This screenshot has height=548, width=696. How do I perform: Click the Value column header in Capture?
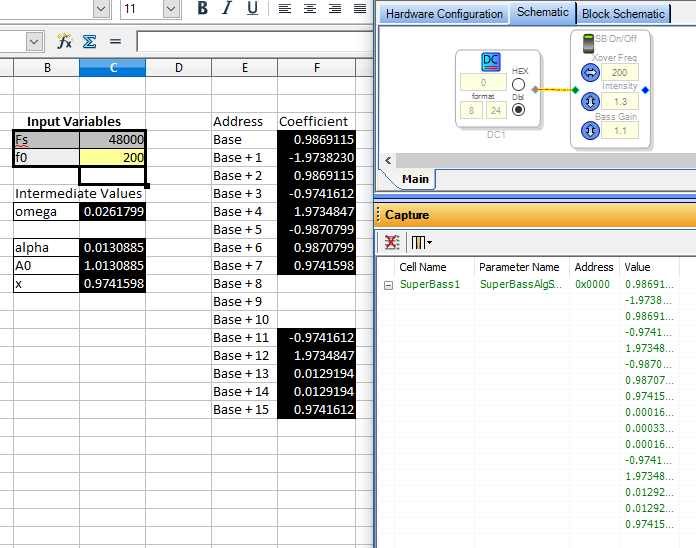tap(649, 267)
